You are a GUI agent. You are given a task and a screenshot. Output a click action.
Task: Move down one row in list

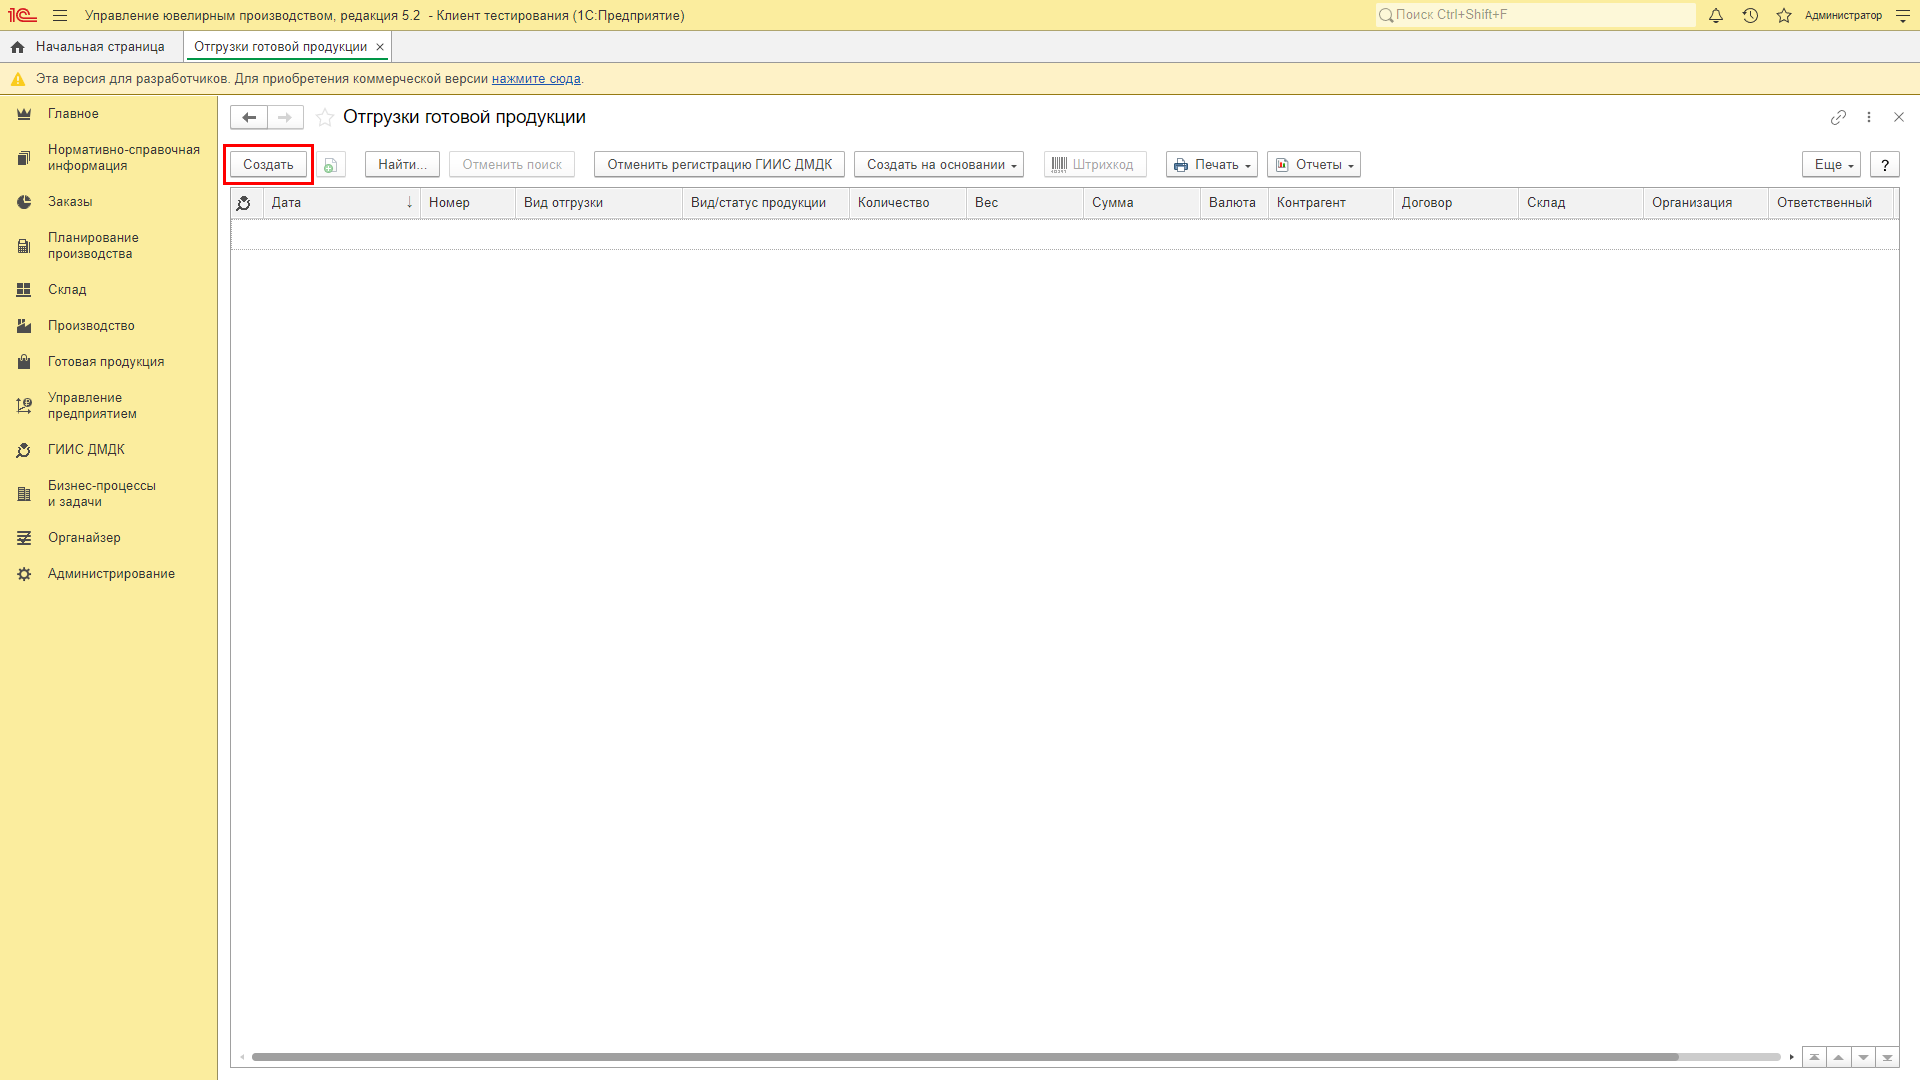(1863, 1057)
